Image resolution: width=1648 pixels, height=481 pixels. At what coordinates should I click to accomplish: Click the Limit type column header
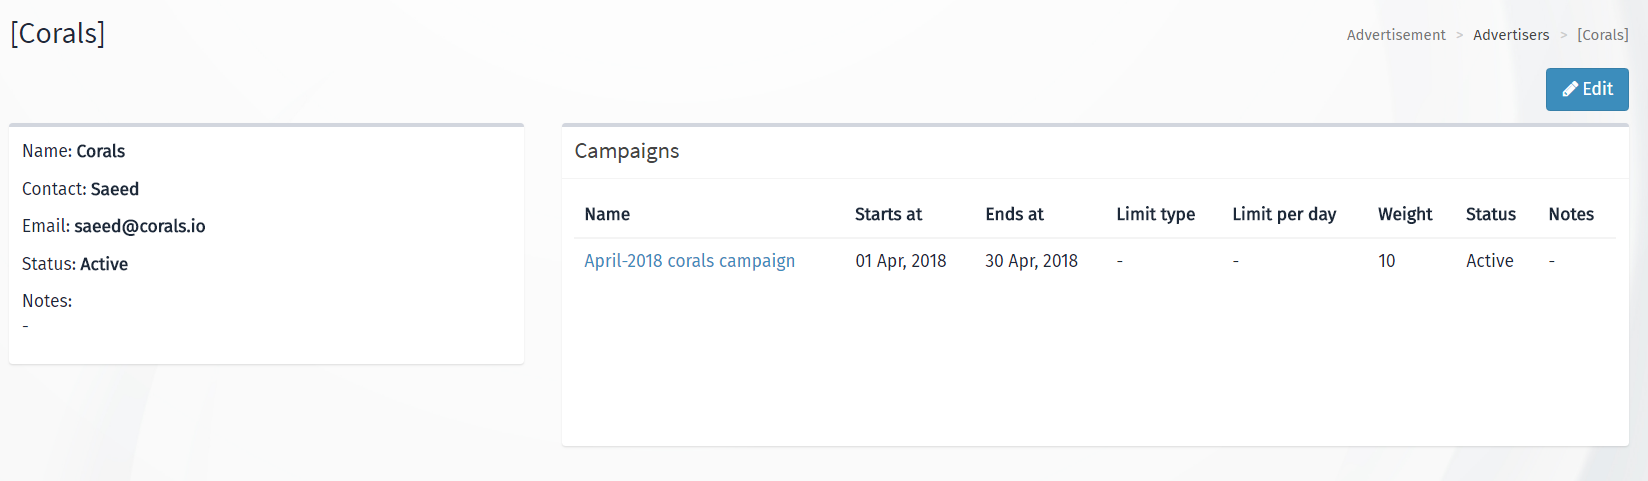[1155, 214]
